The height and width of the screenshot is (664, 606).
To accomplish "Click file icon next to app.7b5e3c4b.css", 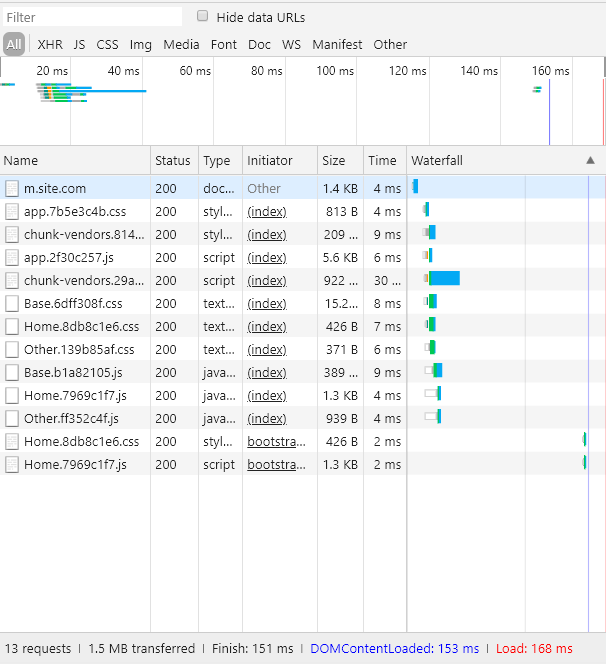I will (x=12, y=211).
